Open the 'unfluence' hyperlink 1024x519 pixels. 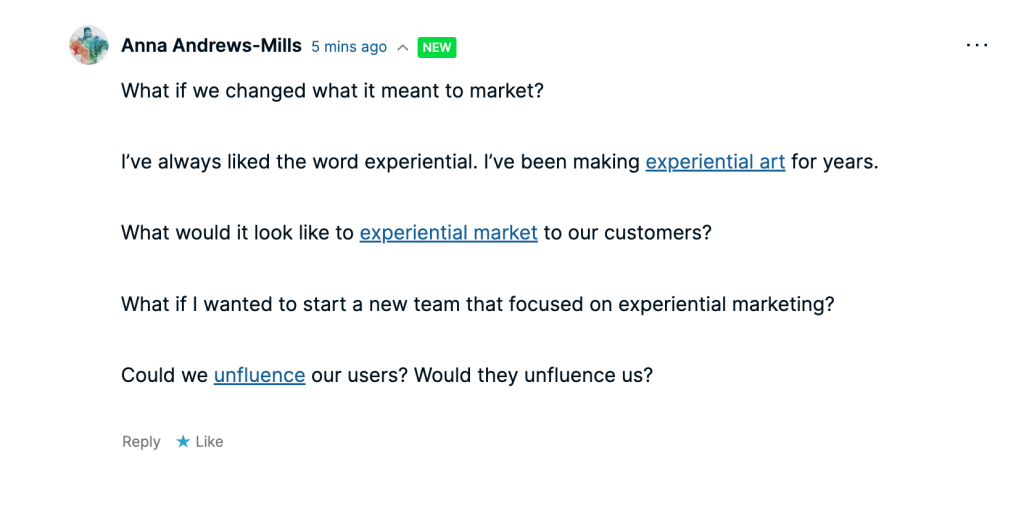pyautogui.click(x=259, y=375)
